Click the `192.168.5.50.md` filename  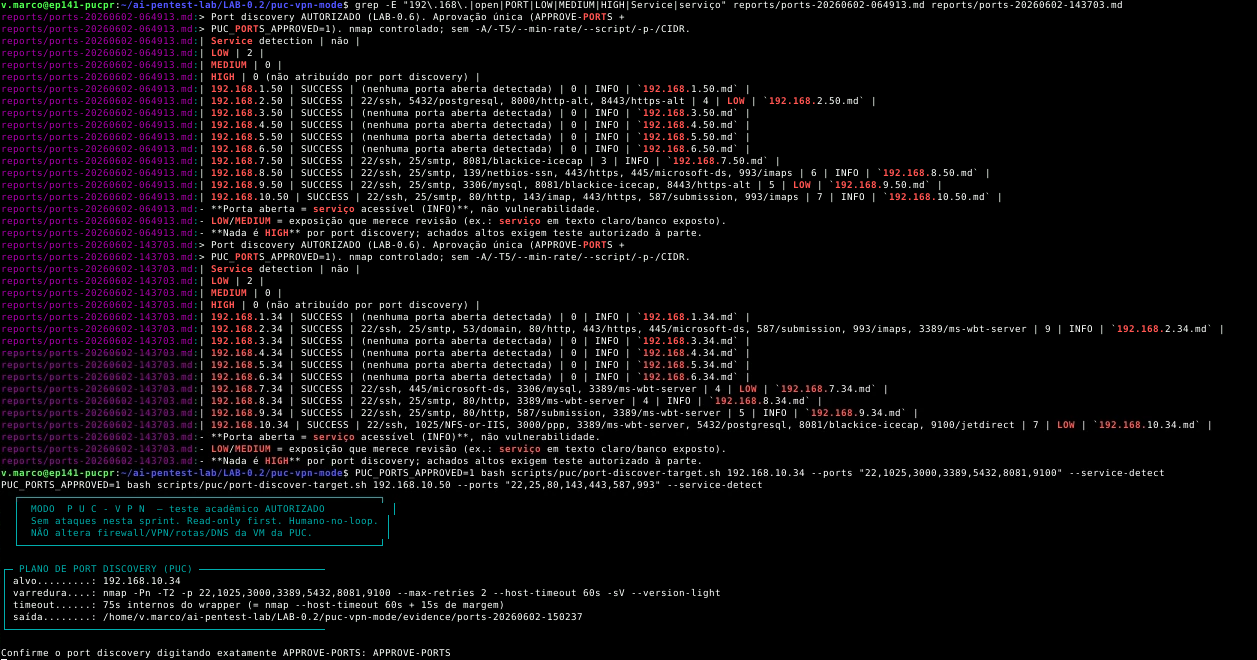coord(689,137)
